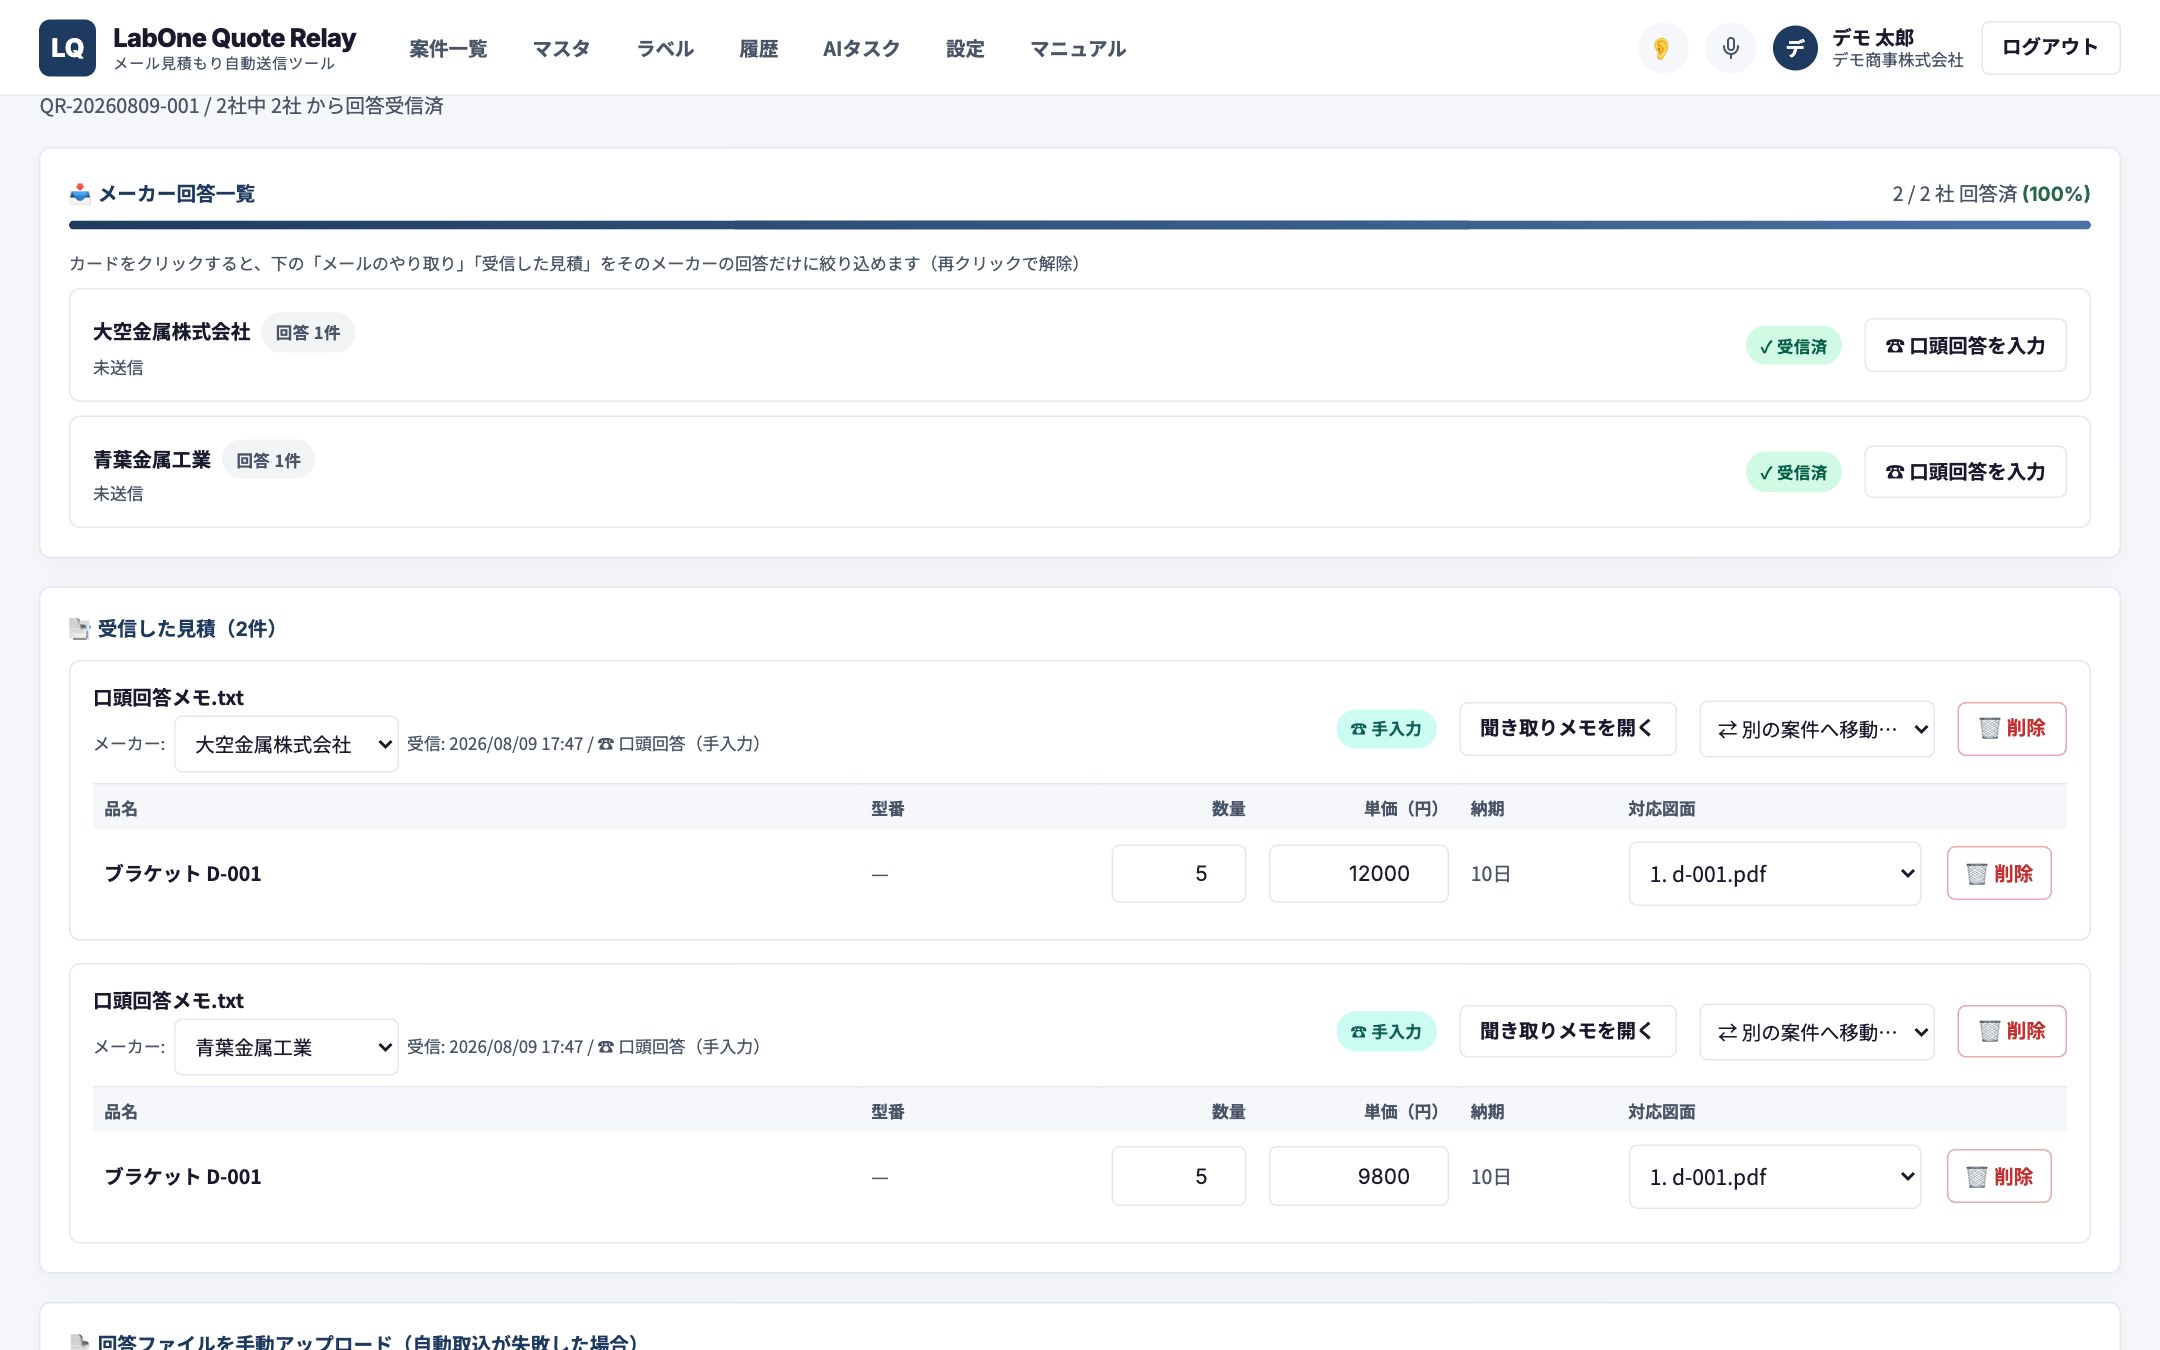Open 履歴 page
This screenshot has height=1350, width=2160.
[x=758, y=48]
